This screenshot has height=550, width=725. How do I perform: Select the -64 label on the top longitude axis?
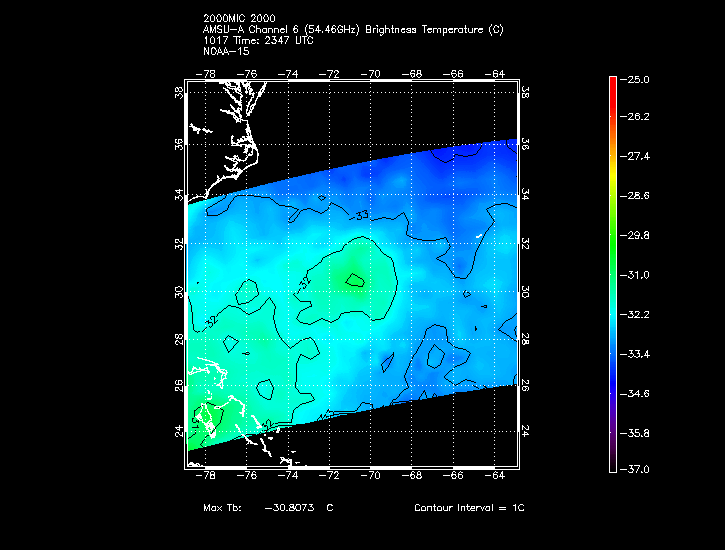(494, 74)
